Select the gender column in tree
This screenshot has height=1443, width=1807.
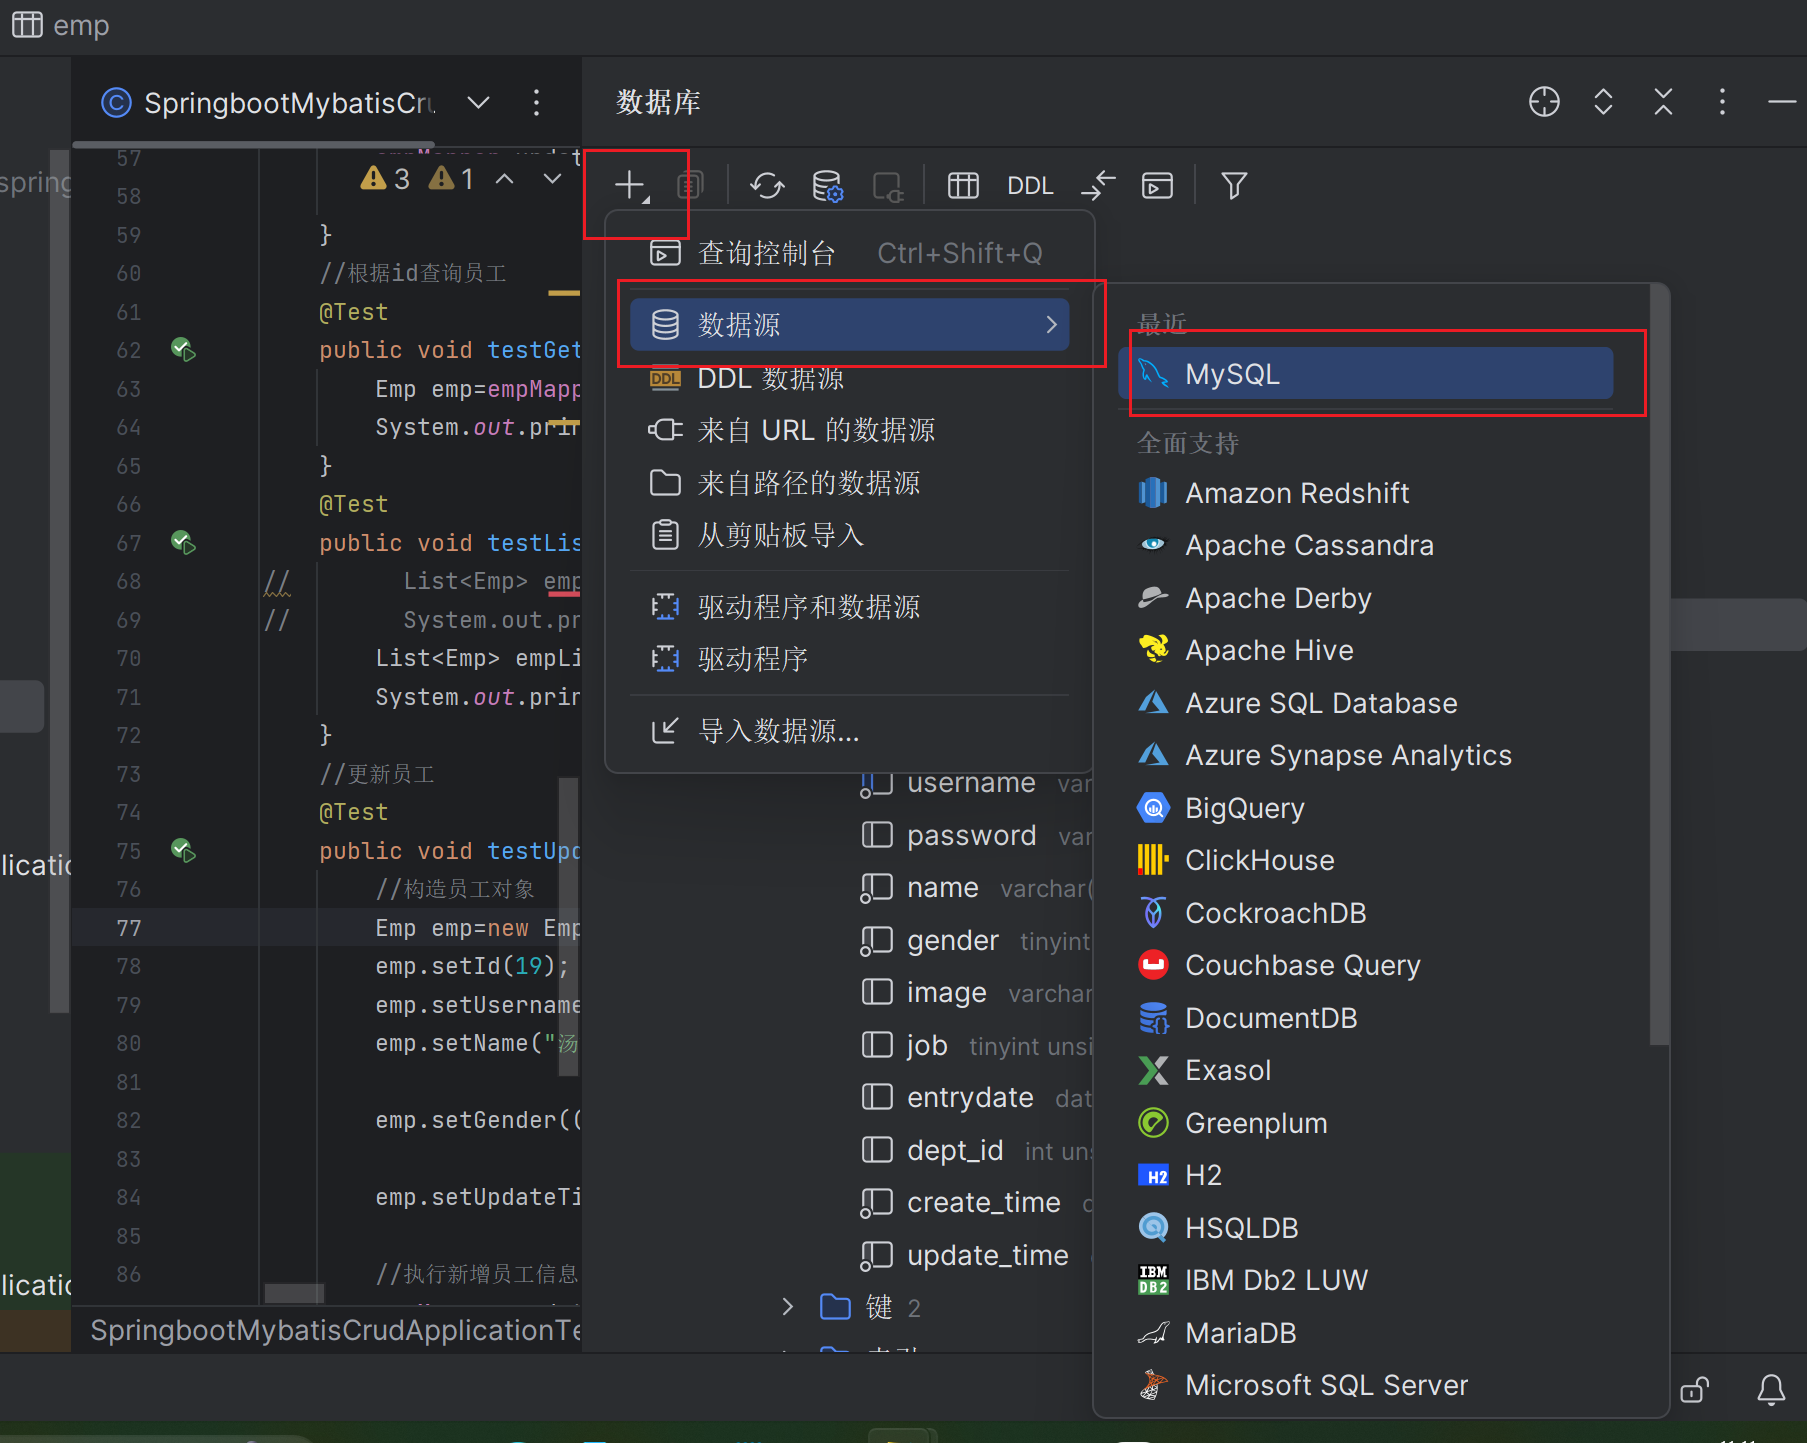[952, 940]
